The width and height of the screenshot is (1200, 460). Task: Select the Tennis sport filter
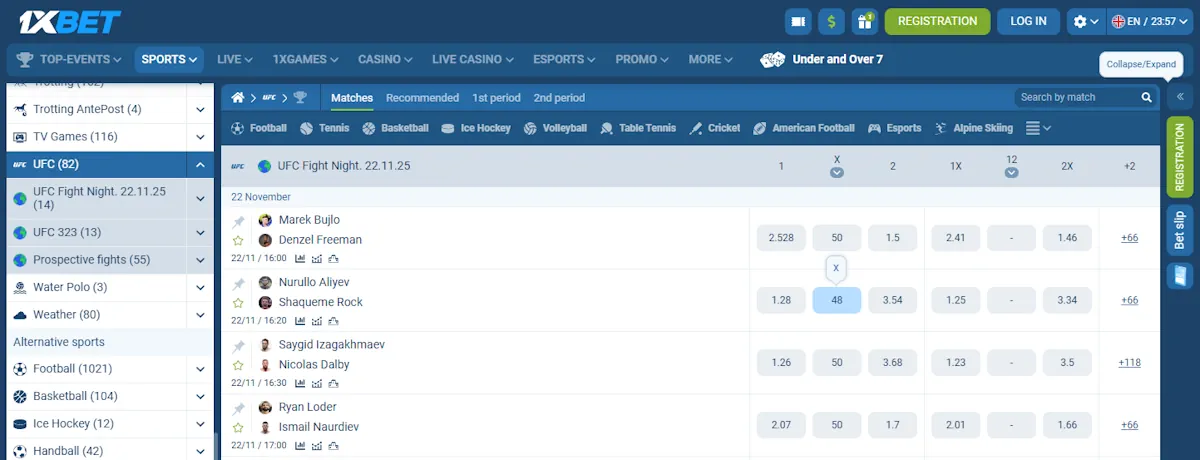pos(325,128)
